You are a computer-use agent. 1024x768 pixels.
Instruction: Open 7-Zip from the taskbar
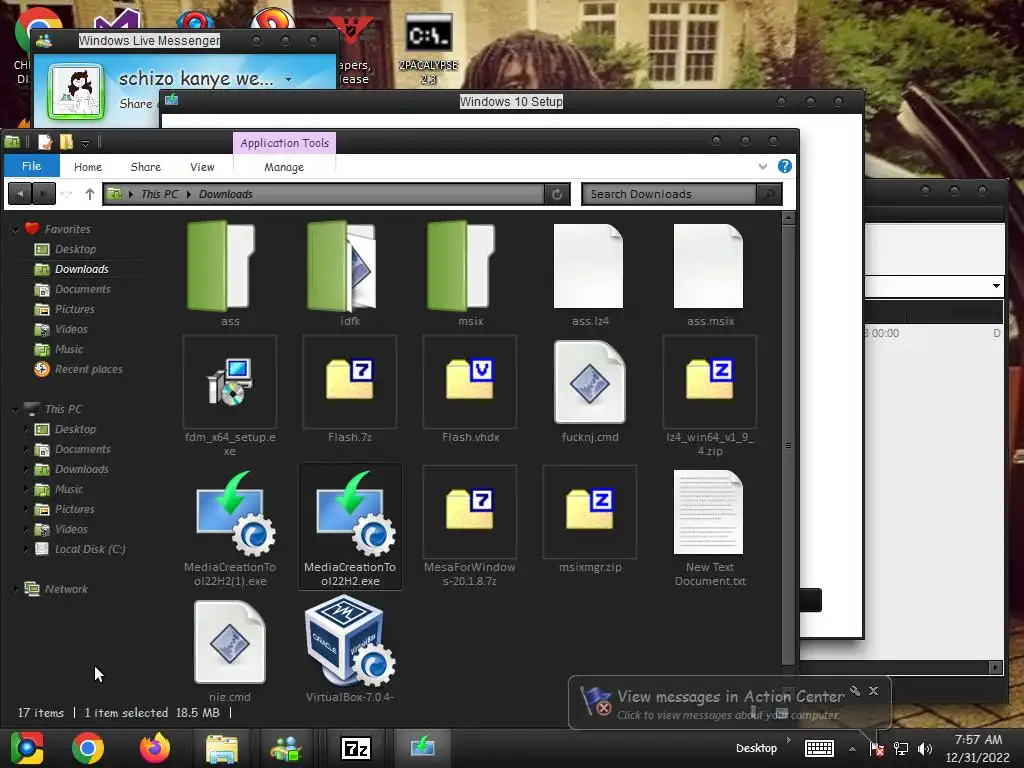click(356, 748)
